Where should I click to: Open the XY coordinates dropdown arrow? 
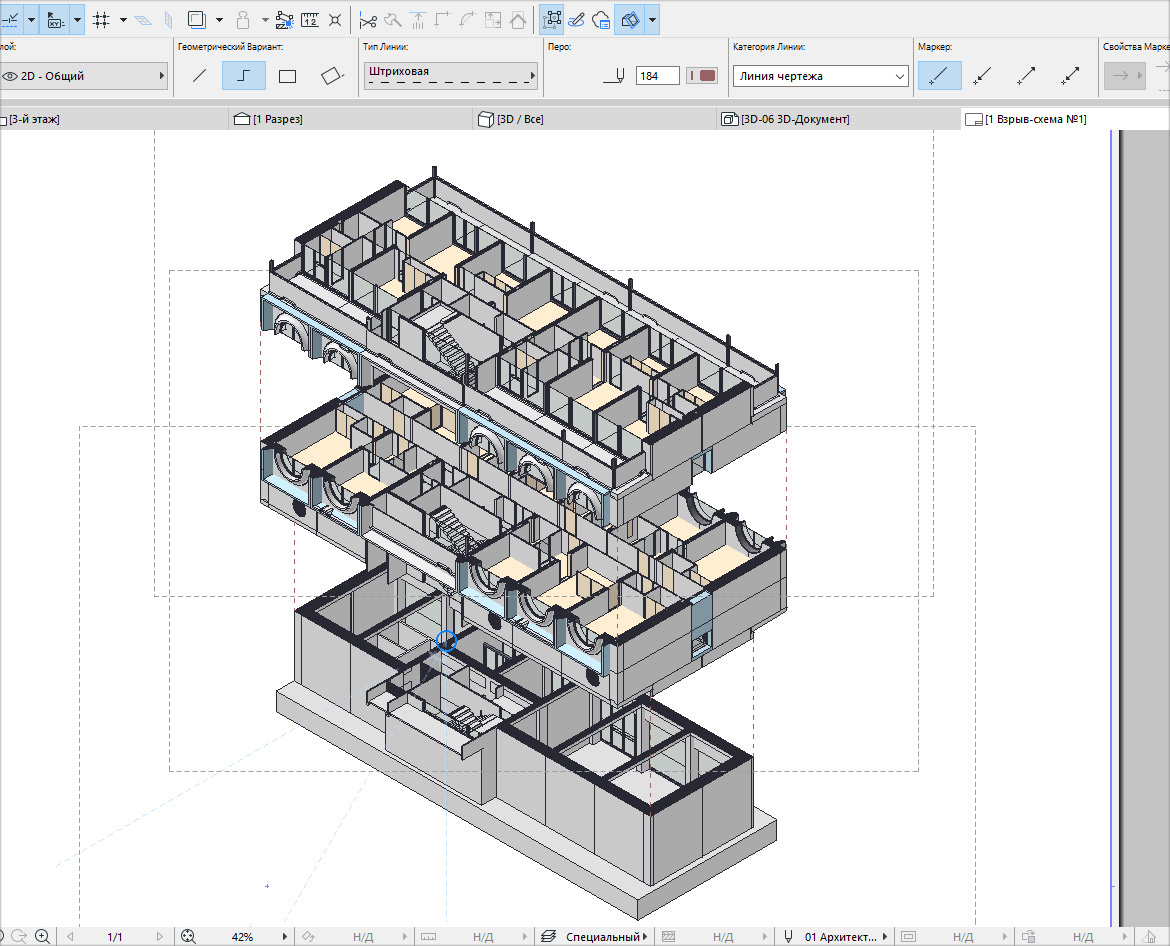(x=77, y=20)
